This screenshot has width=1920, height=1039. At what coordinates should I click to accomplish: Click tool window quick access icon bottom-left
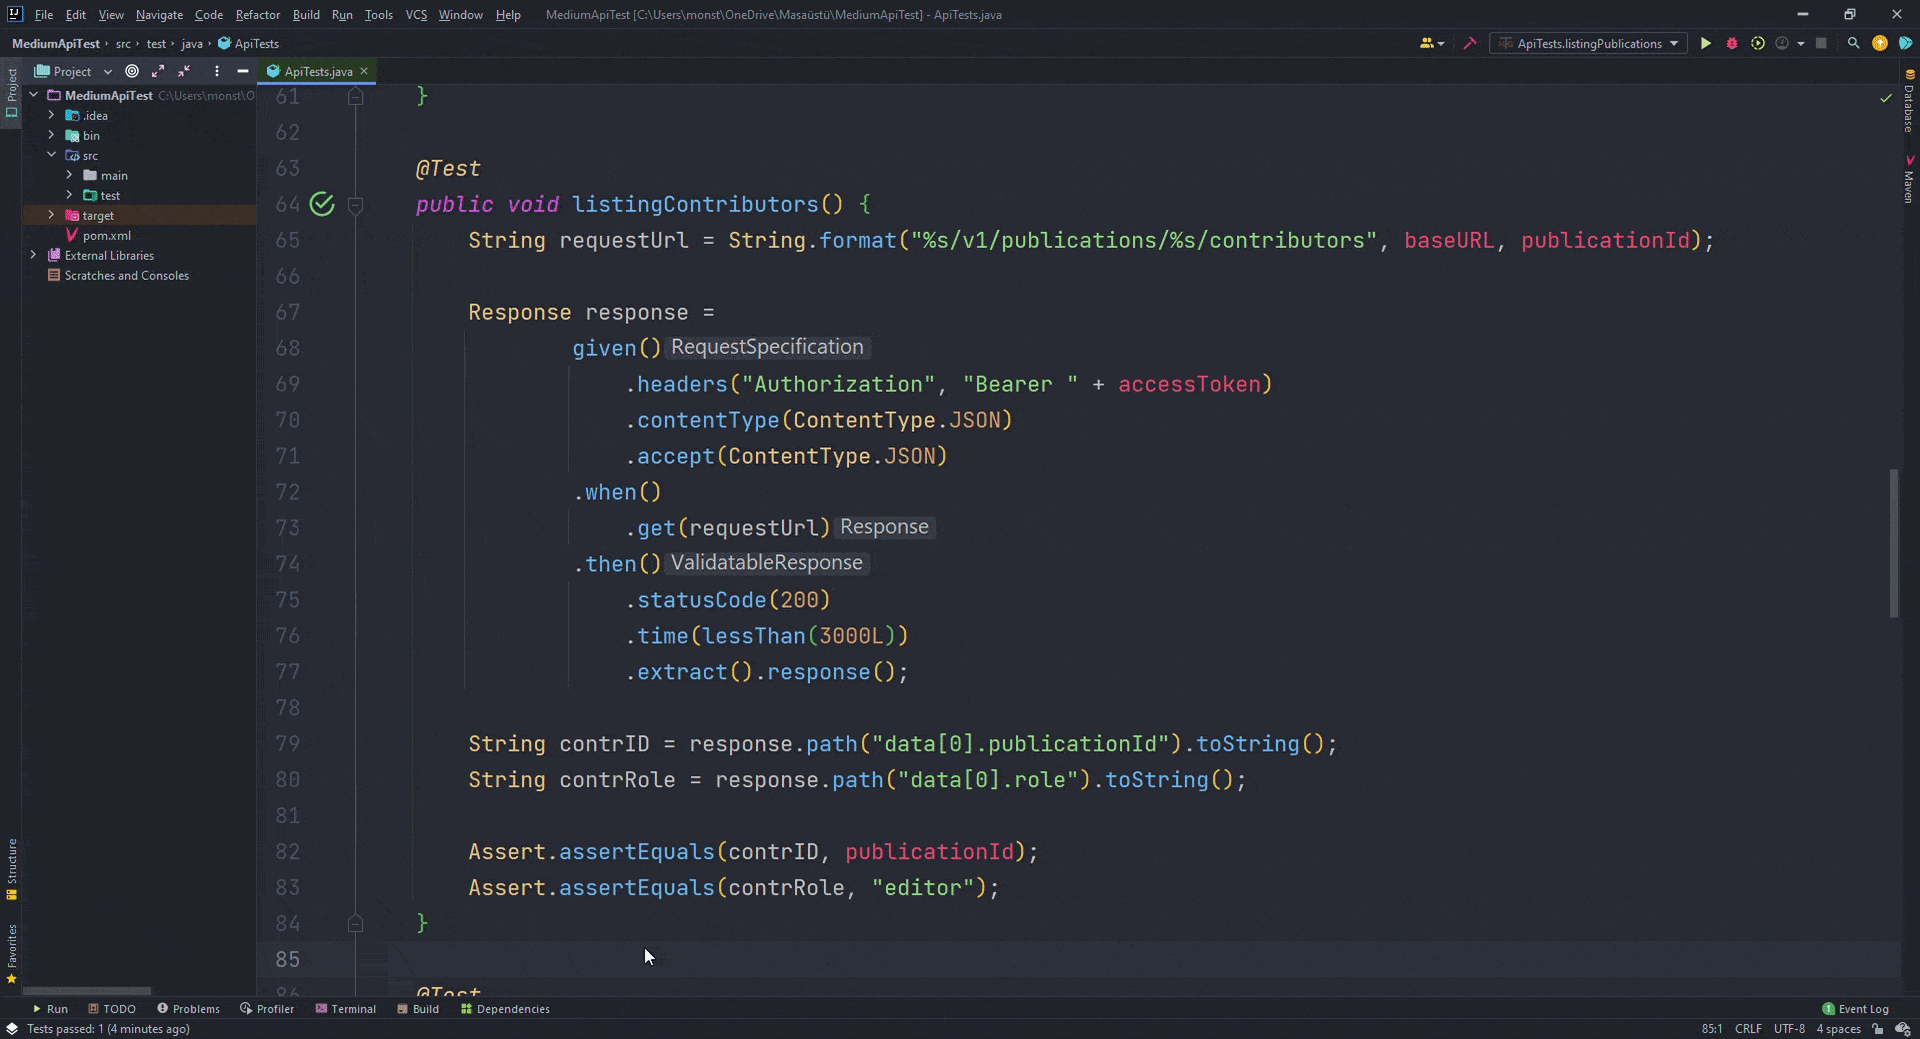pos(11,1029)
